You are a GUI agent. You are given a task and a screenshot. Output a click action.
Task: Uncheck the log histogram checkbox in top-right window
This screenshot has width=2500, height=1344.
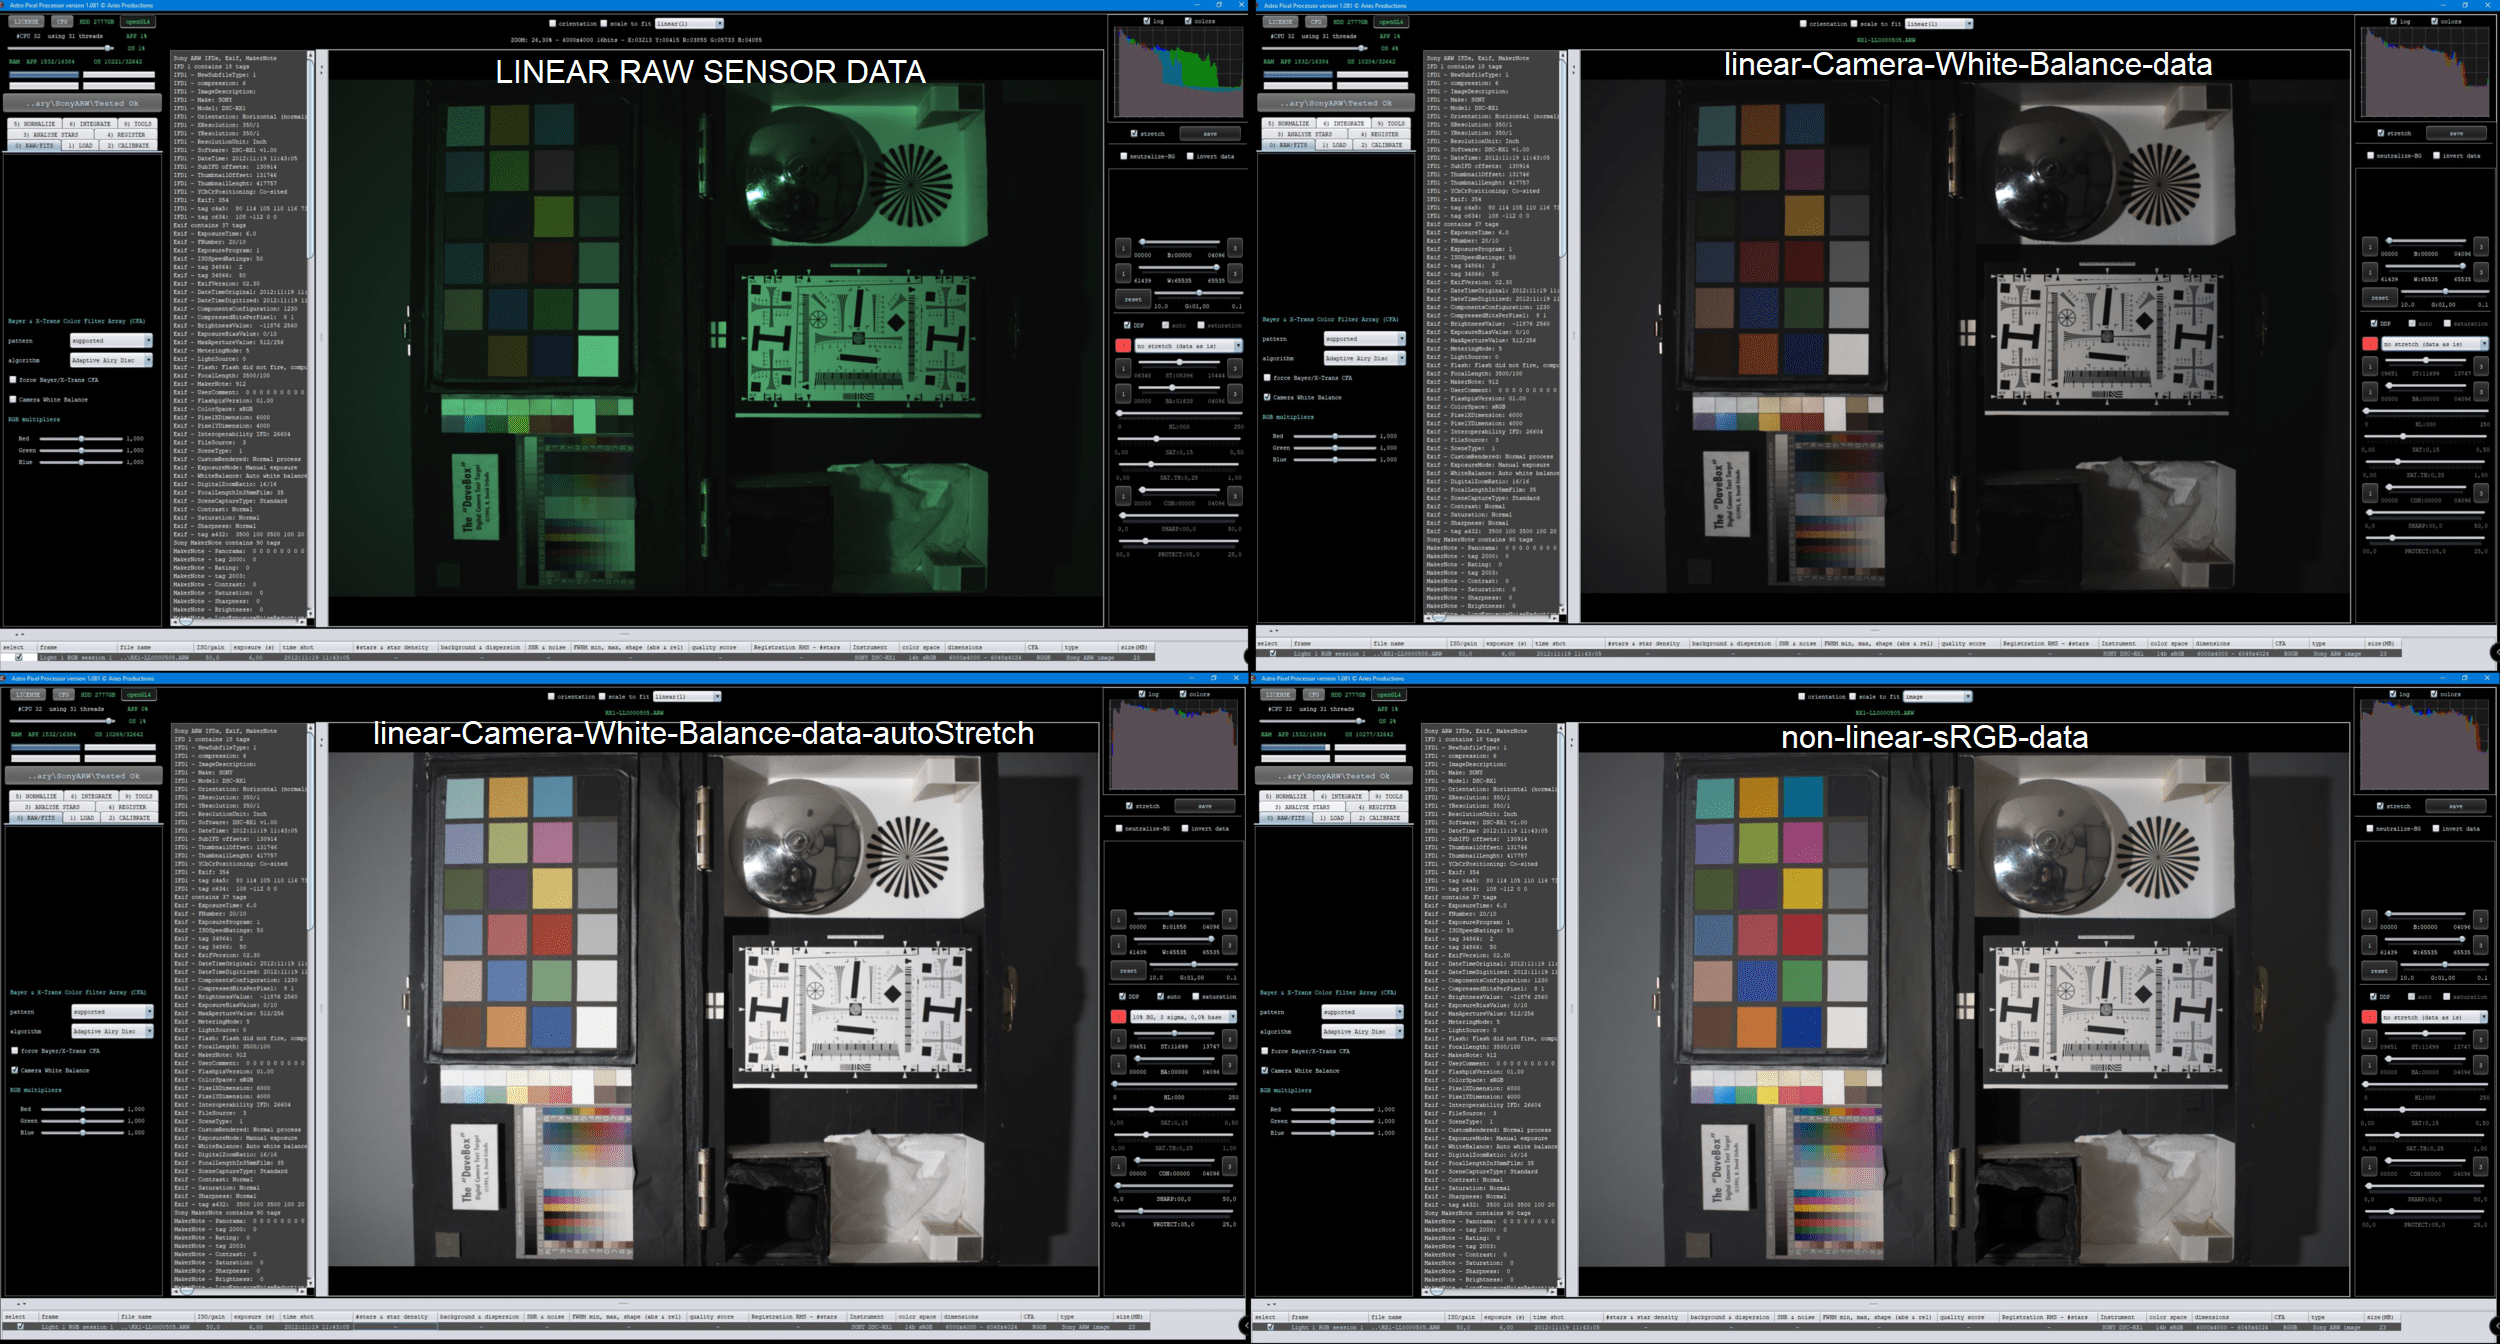pos(2393,21)
